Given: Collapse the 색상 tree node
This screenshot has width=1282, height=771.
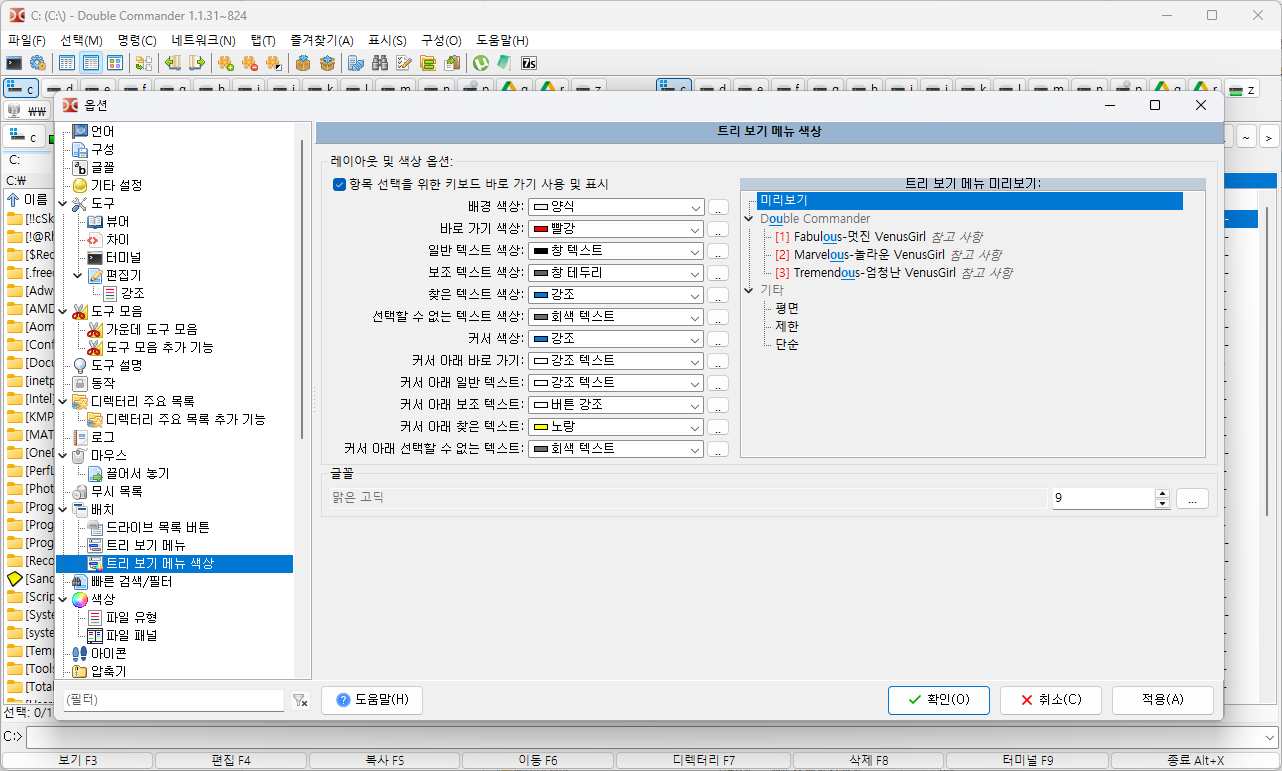Looking at the screenshot, I should click(x=63, y=599).
